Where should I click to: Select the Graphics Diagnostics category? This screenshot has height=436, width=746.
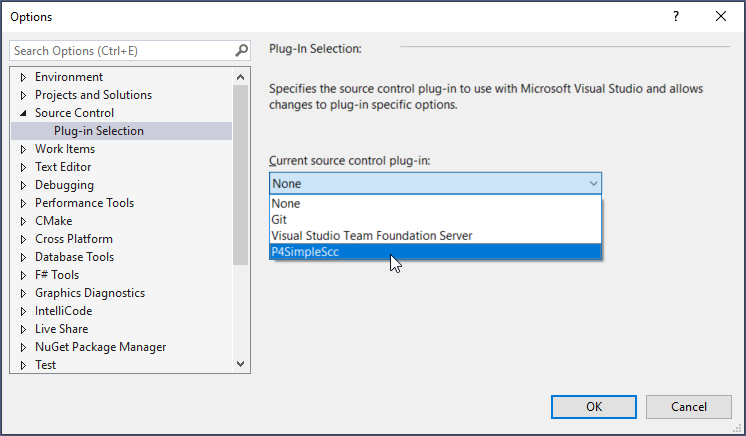click(90, 293)
